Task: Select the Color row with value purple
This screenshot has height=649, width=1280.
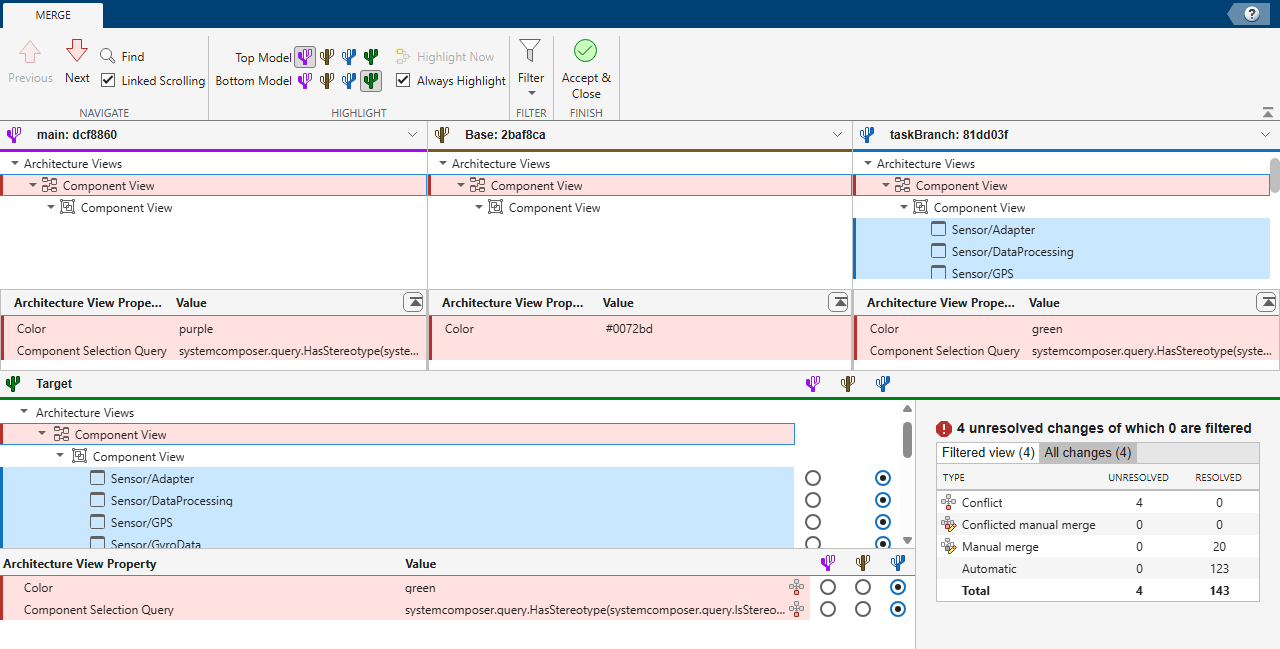Action: [x=214, y=328]
